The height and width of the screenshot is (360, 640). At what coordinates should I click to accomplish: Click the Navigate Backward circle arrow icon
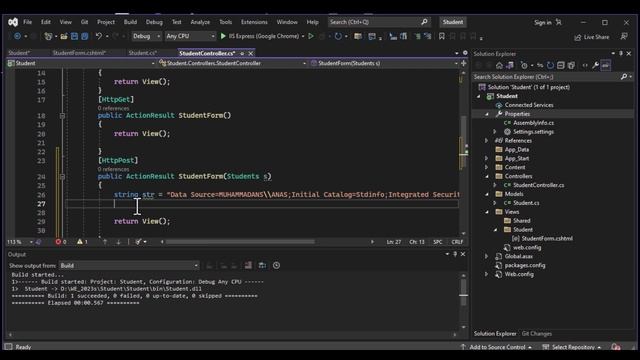point(17,36)
